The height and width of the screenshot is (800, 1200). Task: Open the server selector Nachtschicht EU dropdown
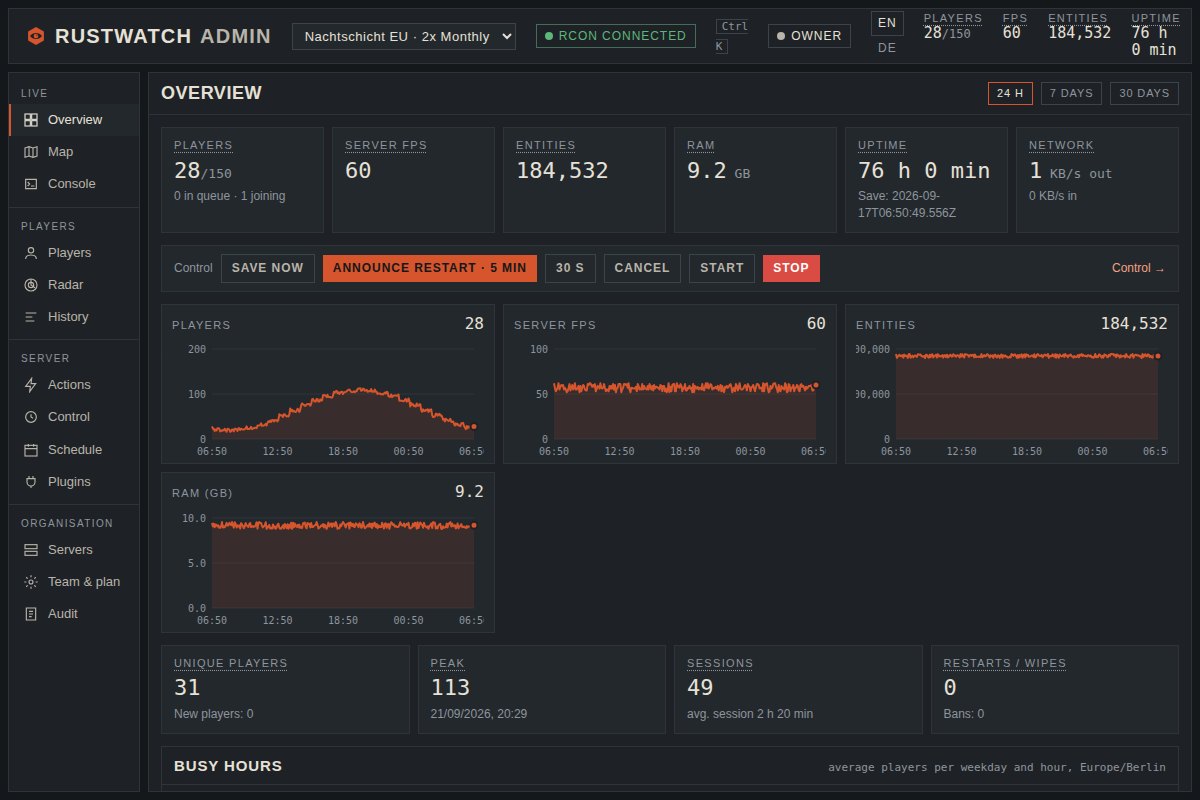point(404,36)
